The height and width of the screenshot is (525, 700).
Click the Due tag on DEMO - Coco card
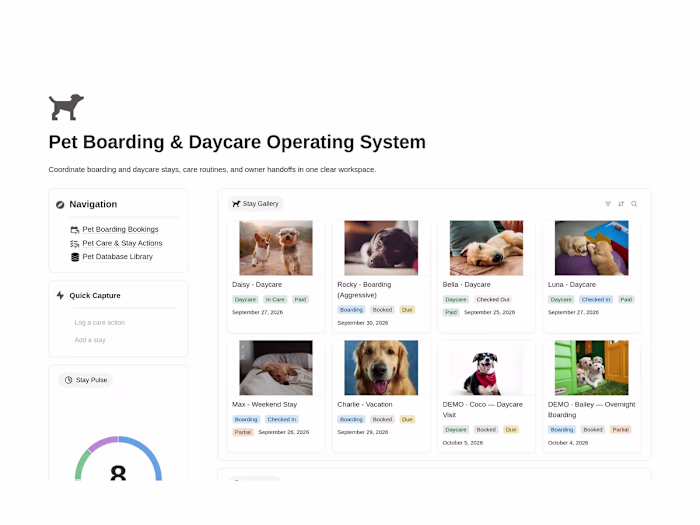click(511, 430)
